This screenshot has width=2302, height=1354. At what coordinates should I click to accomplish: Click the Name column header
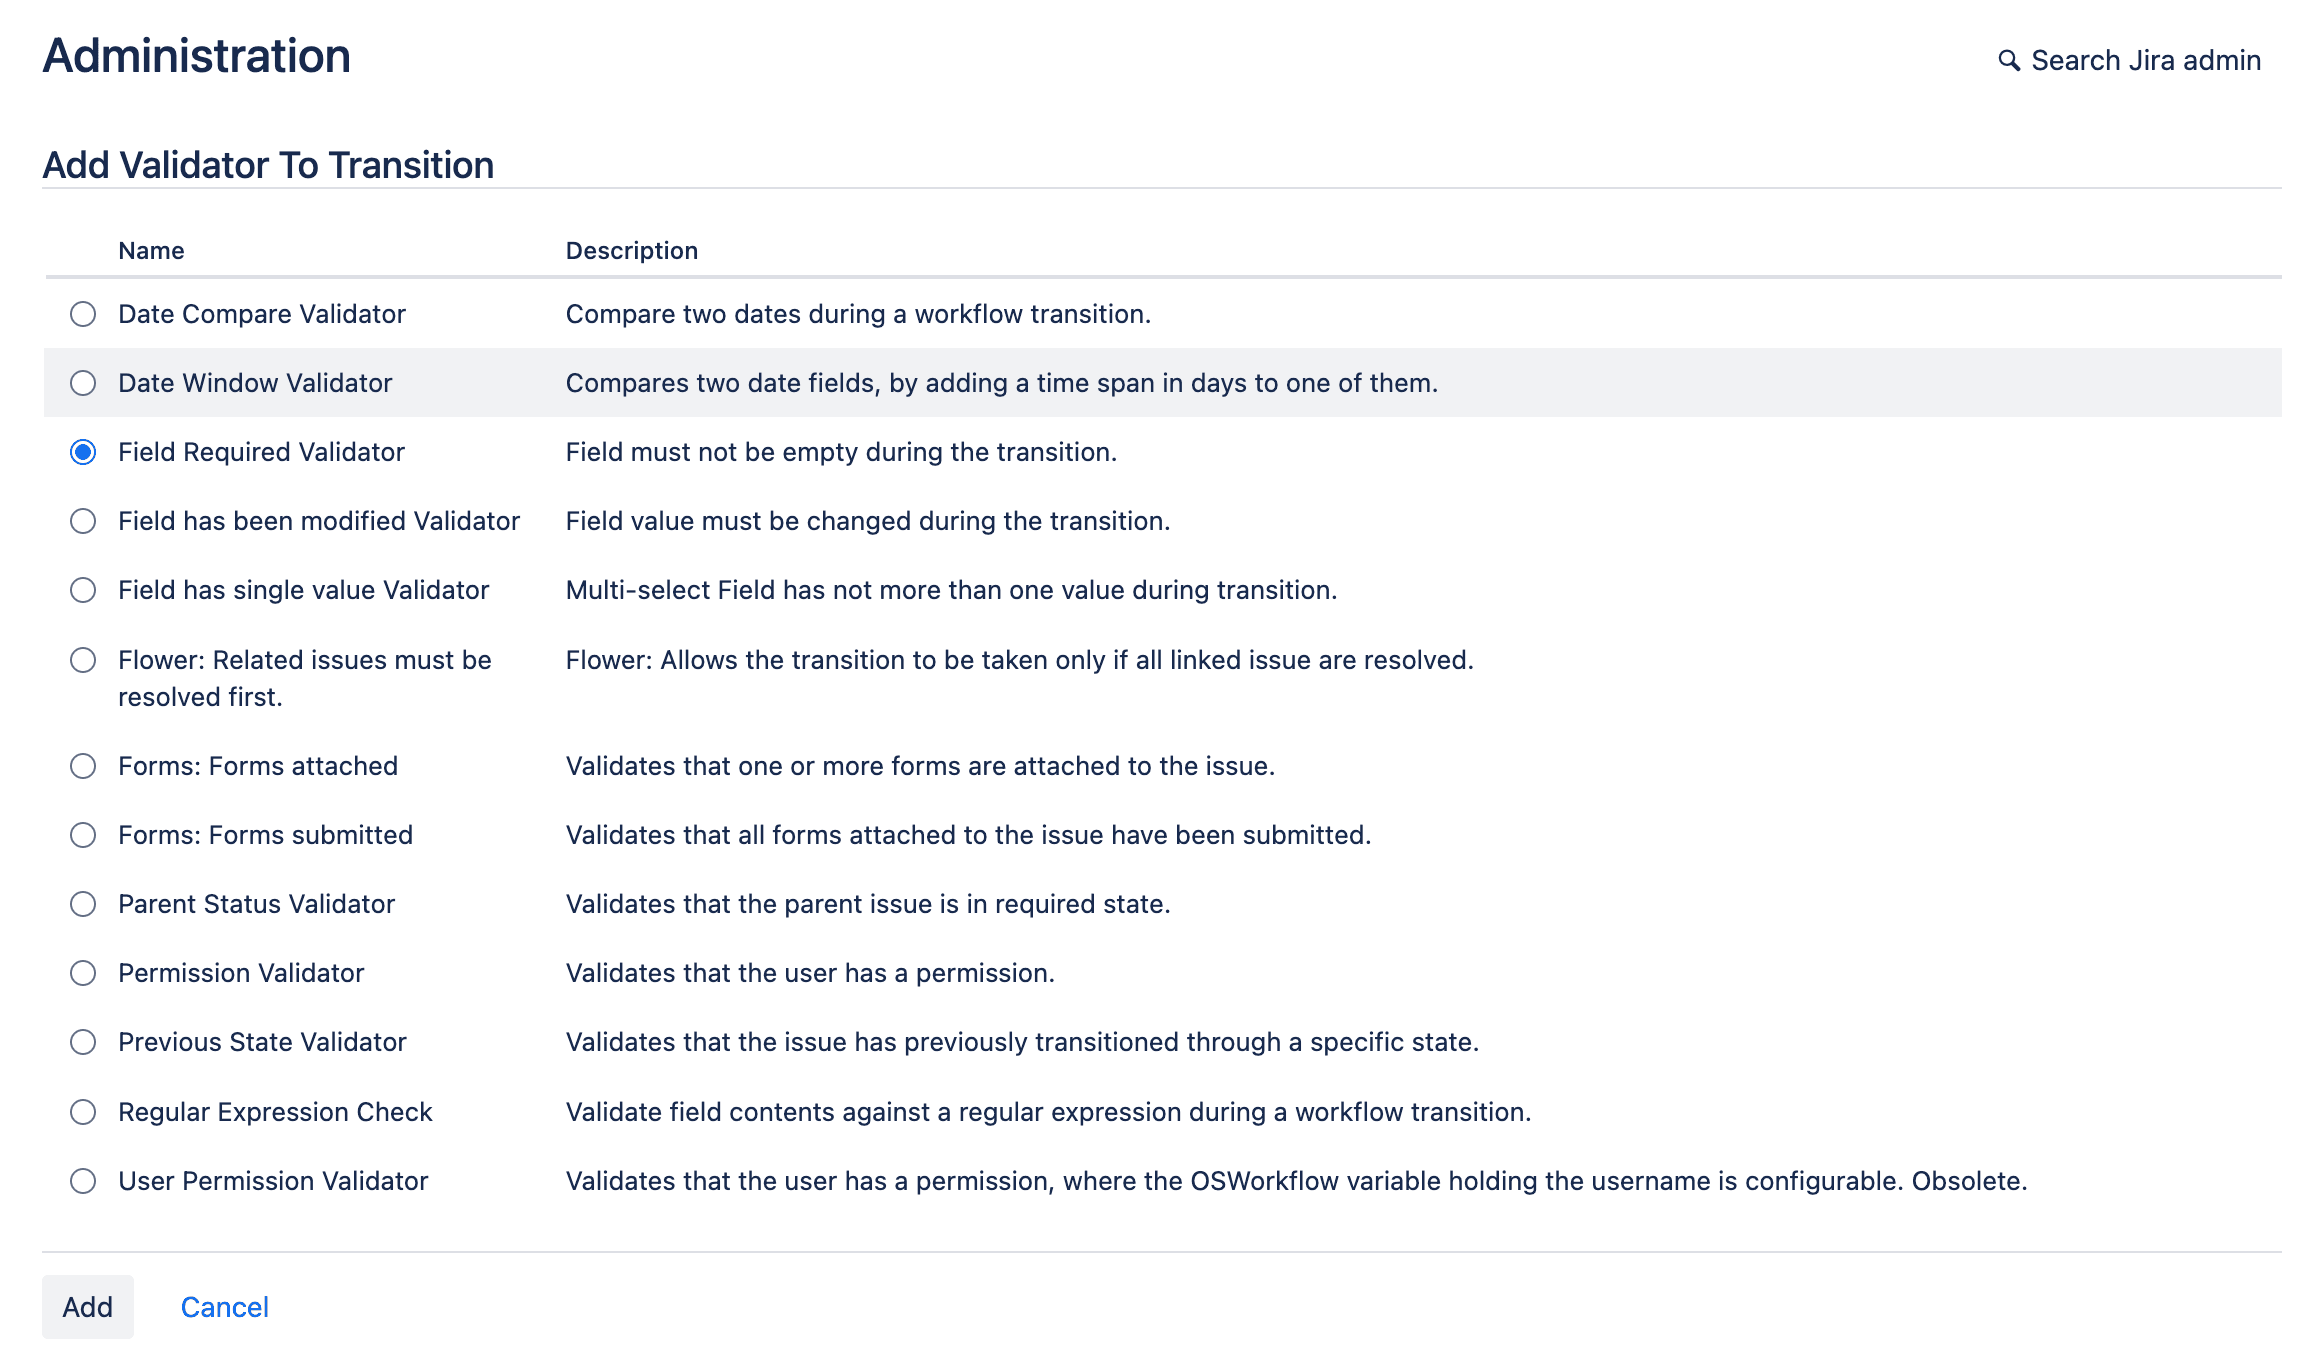tap(150, 250)
